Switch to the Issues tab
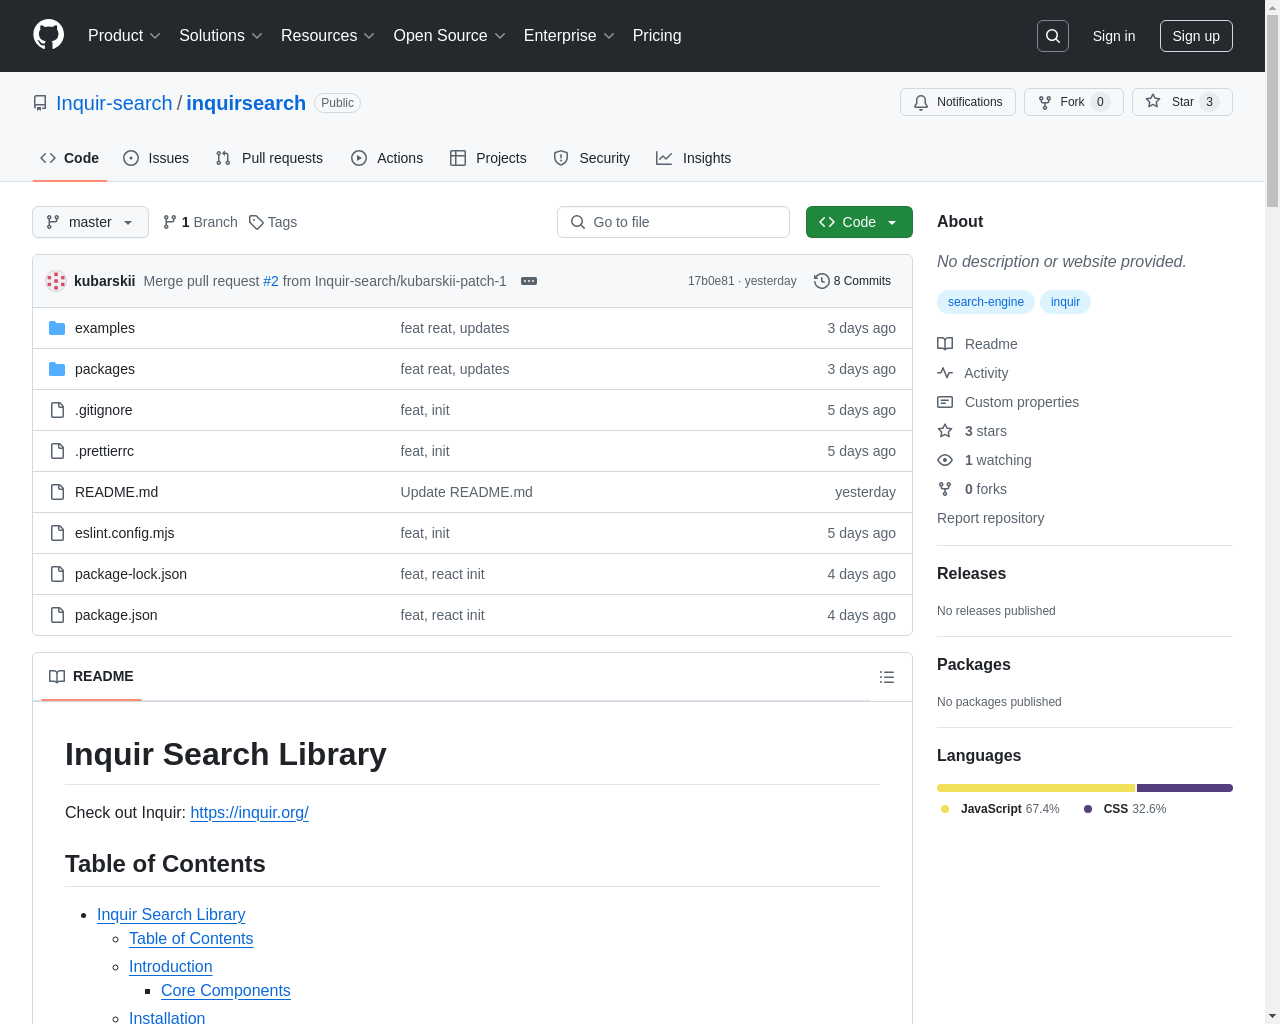This screenshot has width=1280, height=1024. [x=156, y=158]
